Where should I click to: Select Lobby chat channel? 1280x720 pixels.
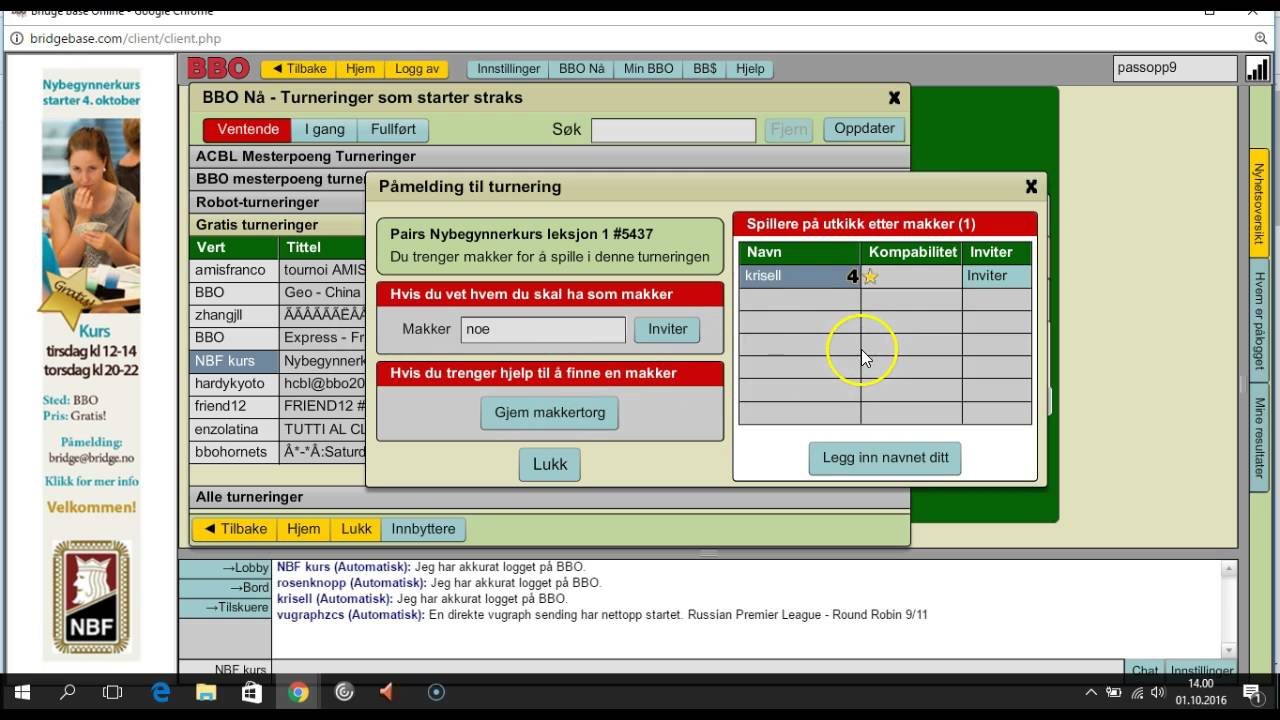click(225, 568)
